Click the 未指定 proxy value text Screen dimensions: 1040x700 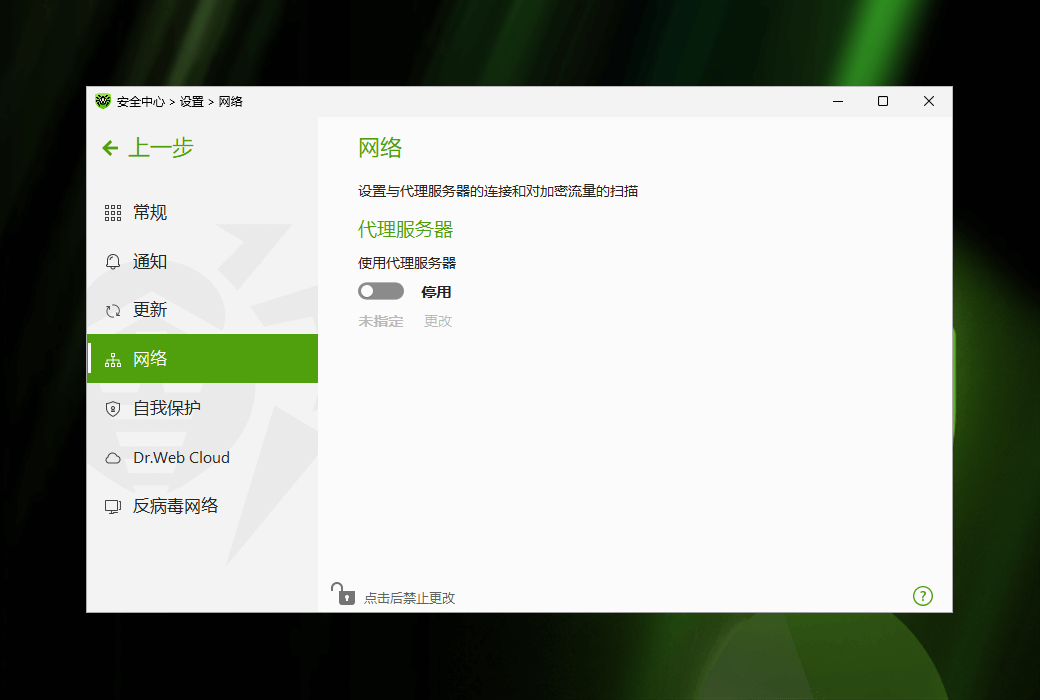[x=381, y=321]
